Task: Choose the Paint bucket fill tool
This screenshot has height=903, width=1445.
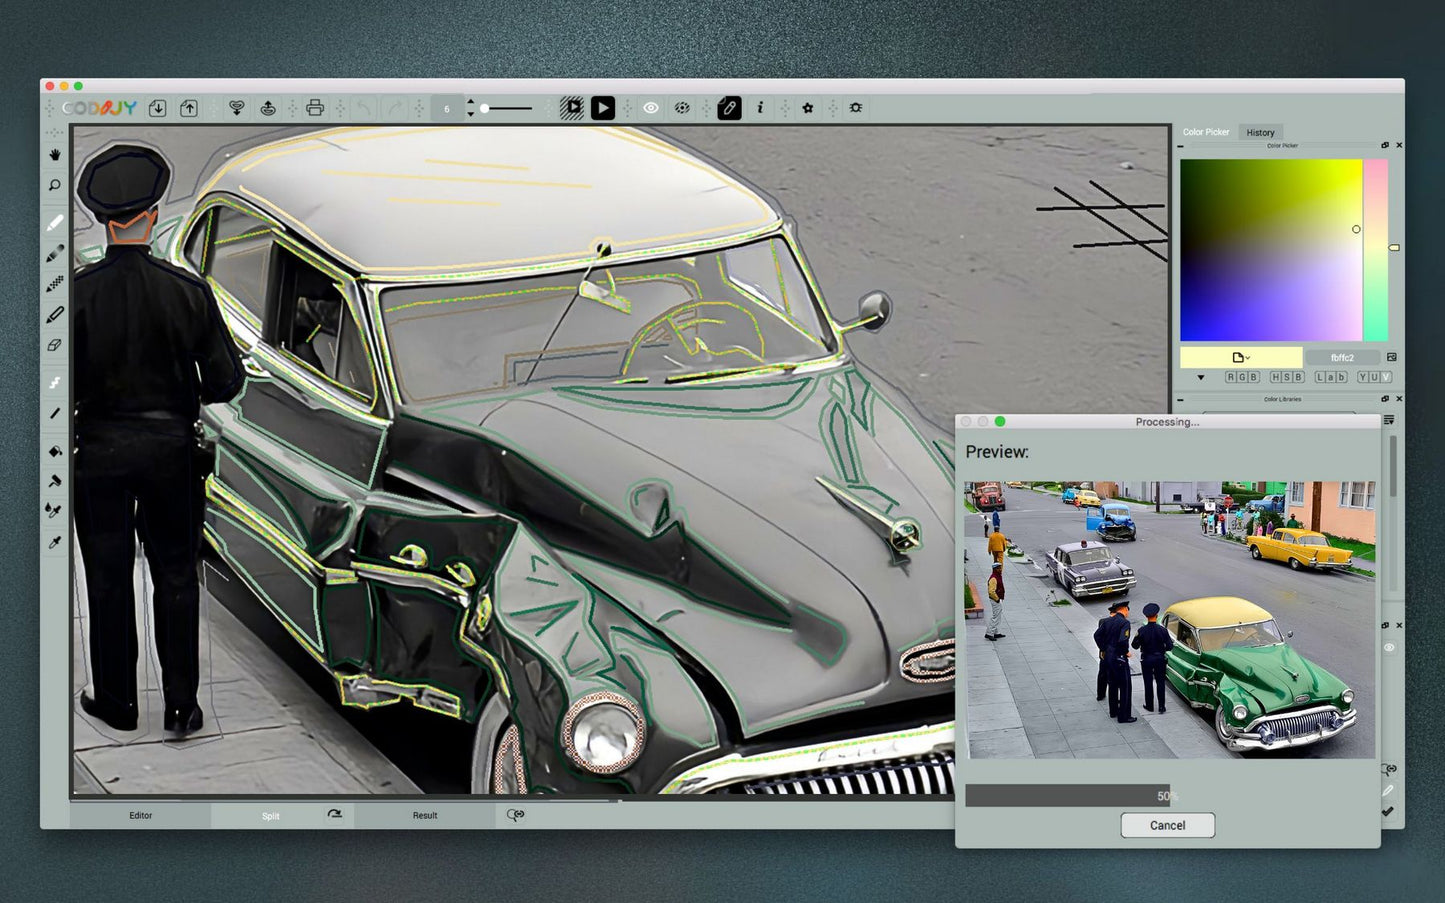Action: click(55, 451)
